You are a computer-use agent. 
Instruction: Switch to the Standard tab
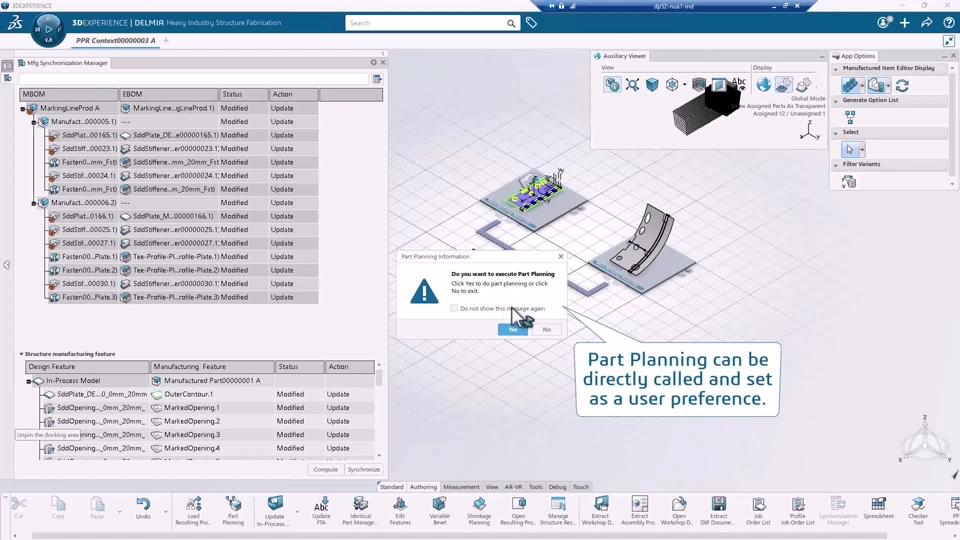point(391,487)
